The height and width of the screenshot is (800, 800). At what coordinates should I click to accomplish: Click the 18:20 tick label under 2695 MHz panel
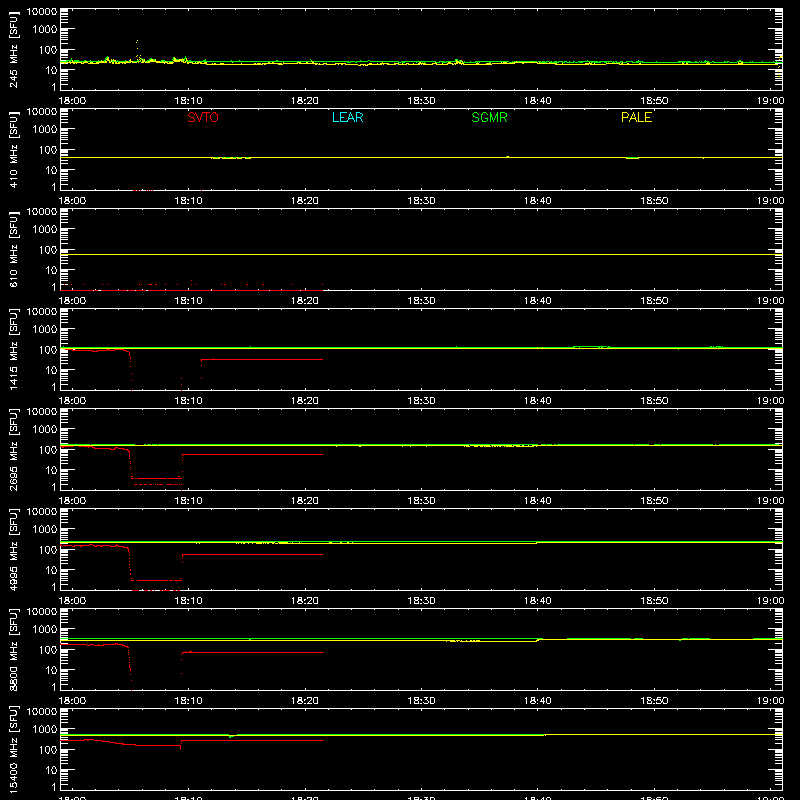tap(305, 501)
